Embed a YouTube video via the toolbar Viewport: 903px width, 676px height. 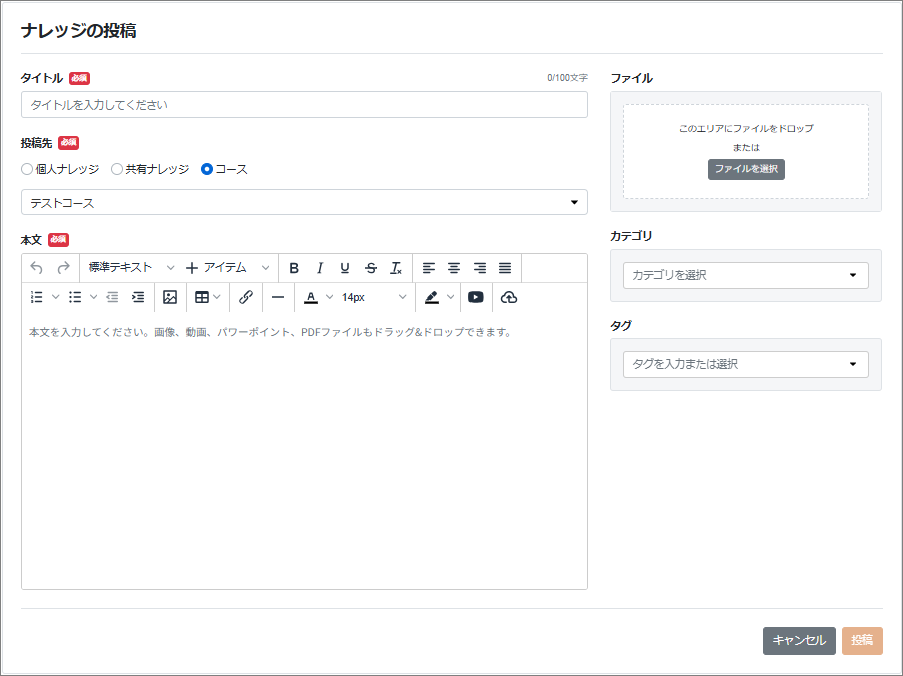(x=476, y=297)
